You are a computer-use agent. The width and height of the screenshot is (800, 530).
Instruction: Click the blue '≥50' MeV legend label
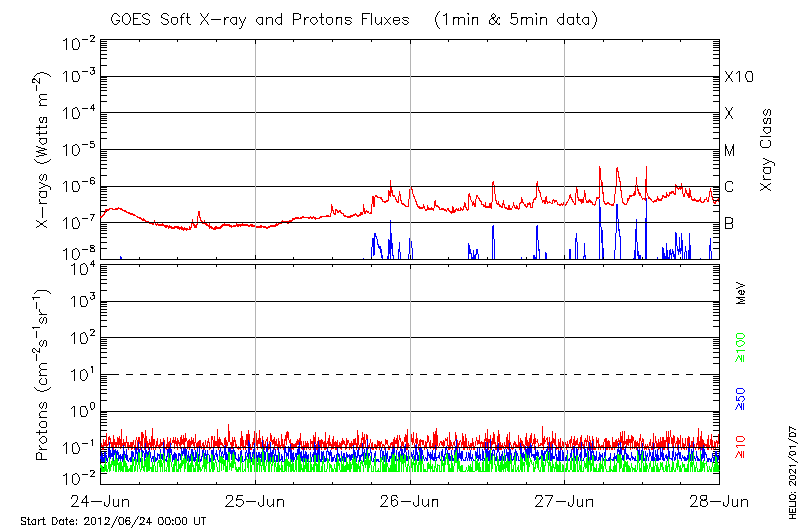pos(742,397)
